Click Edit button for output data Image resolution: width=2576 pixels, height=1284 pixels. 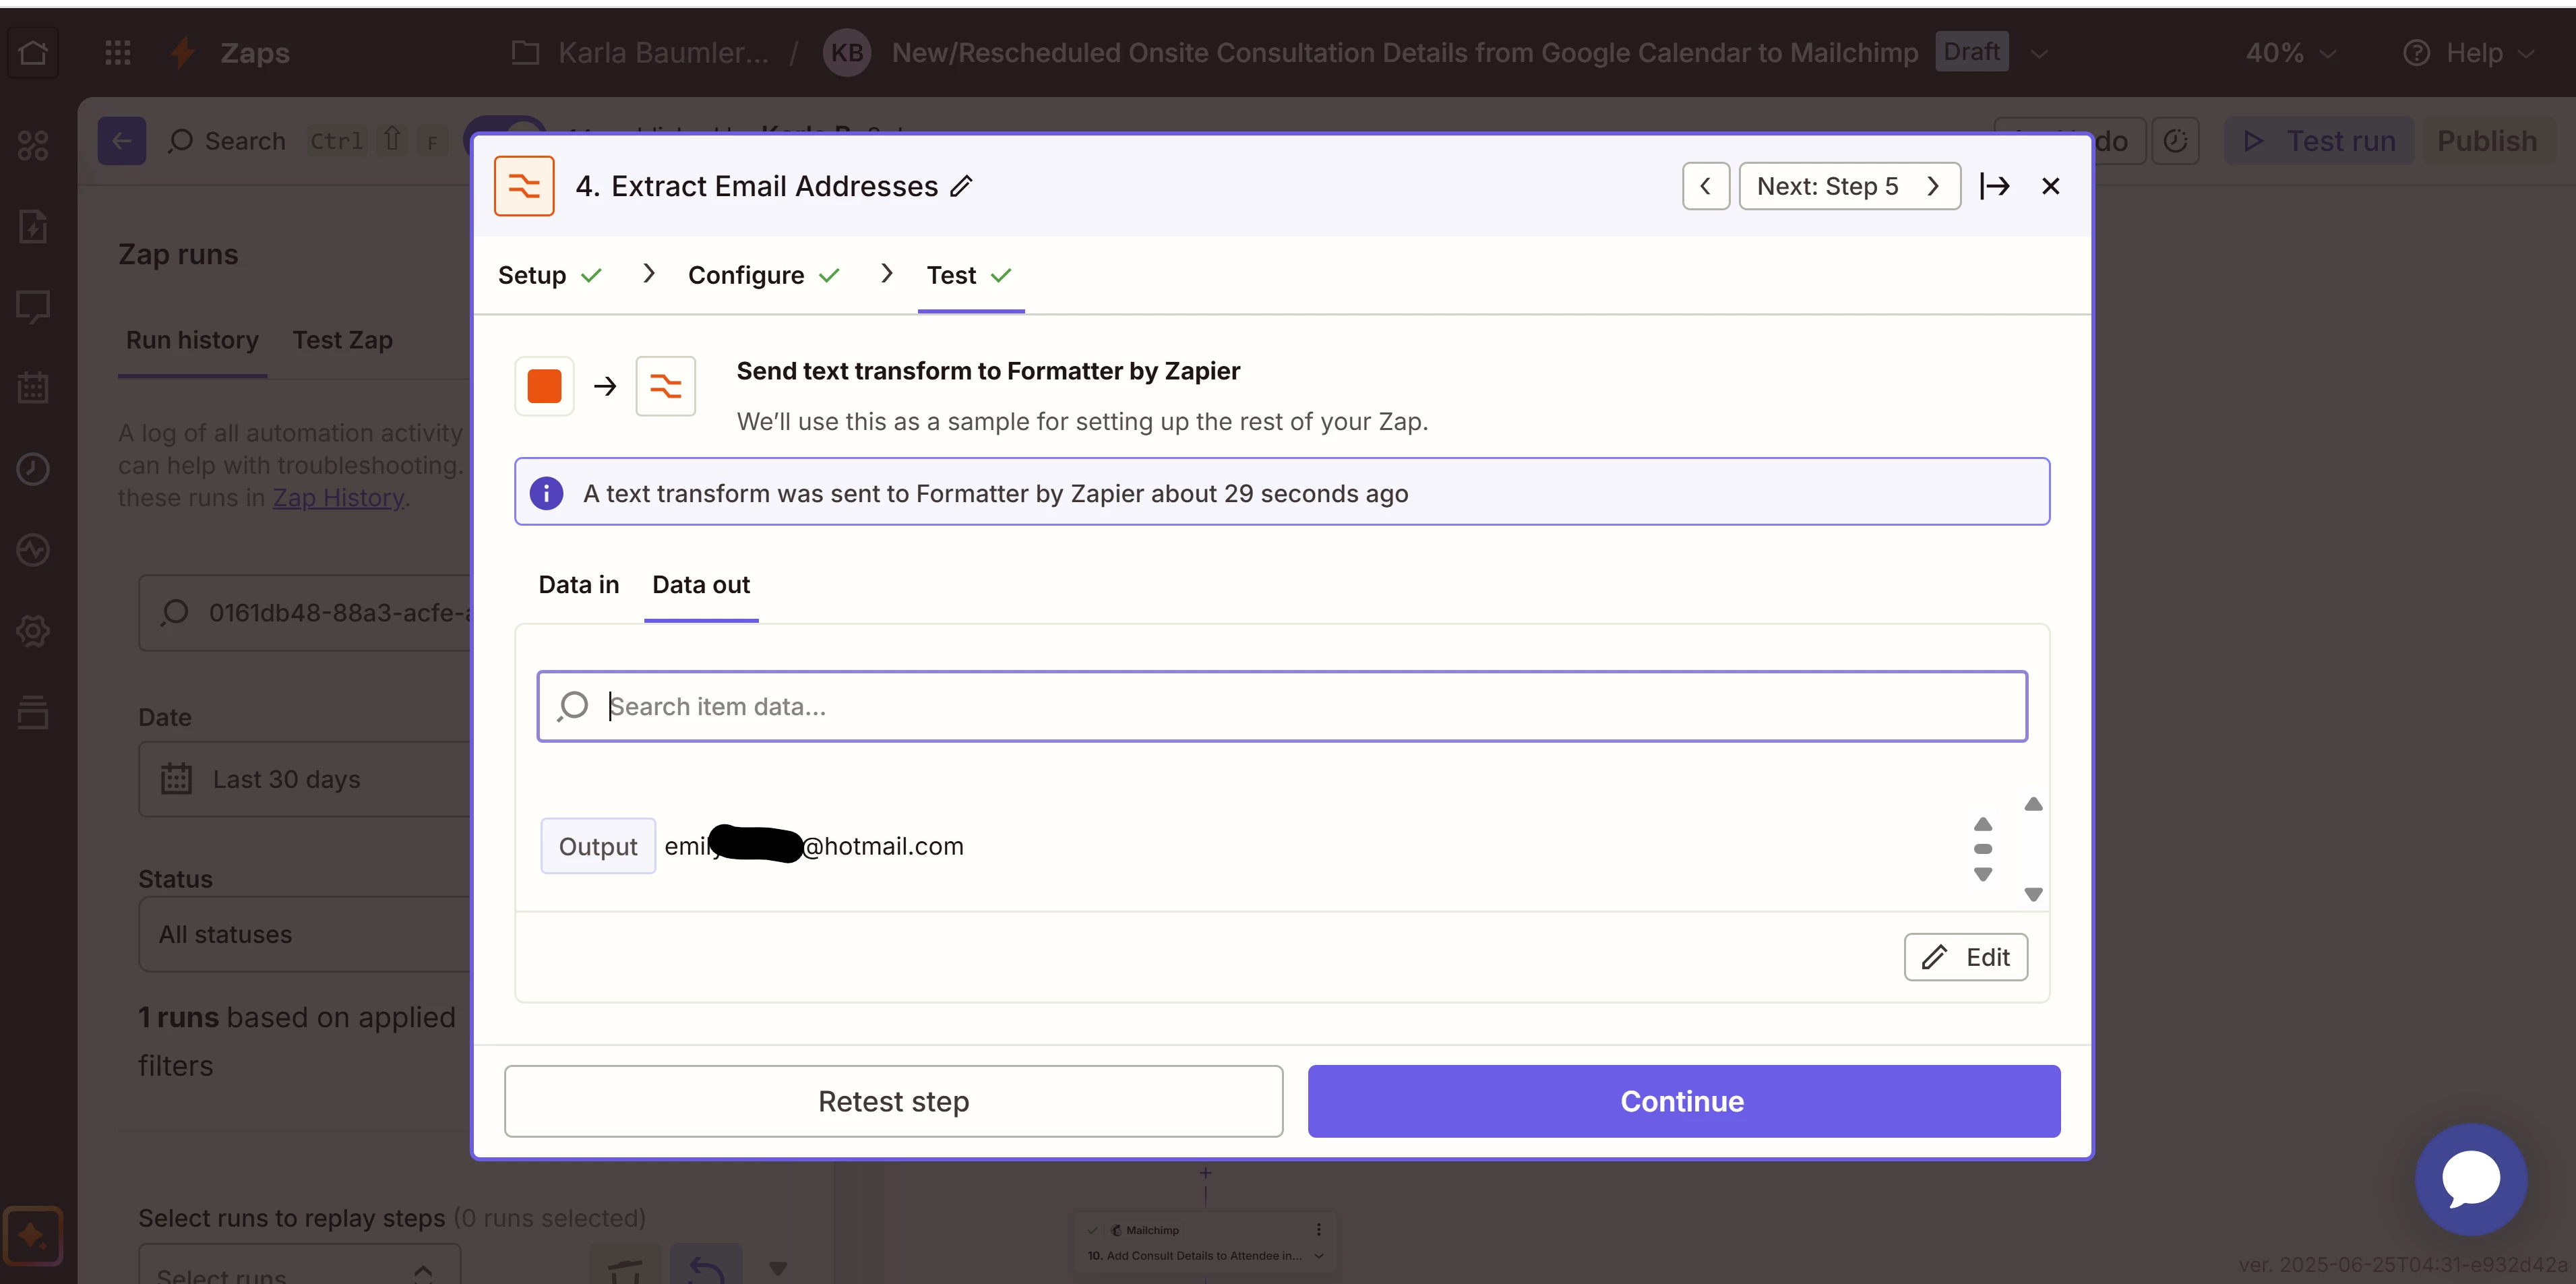click(1965, 957)
